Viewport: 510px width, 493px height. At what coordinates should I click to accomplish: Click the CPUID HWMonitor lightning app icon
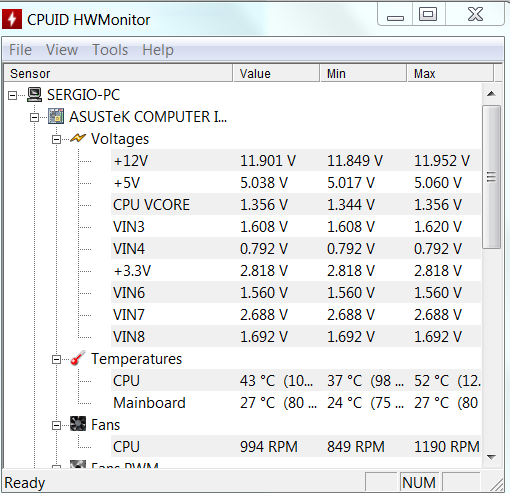(12, 19)
